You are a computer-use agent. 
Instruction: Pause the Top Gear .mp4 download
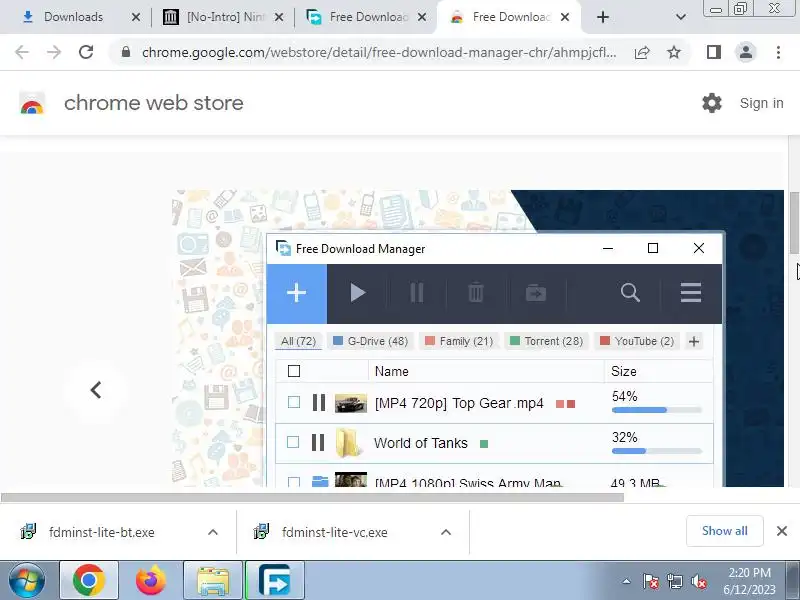click(x=319, y=402)
